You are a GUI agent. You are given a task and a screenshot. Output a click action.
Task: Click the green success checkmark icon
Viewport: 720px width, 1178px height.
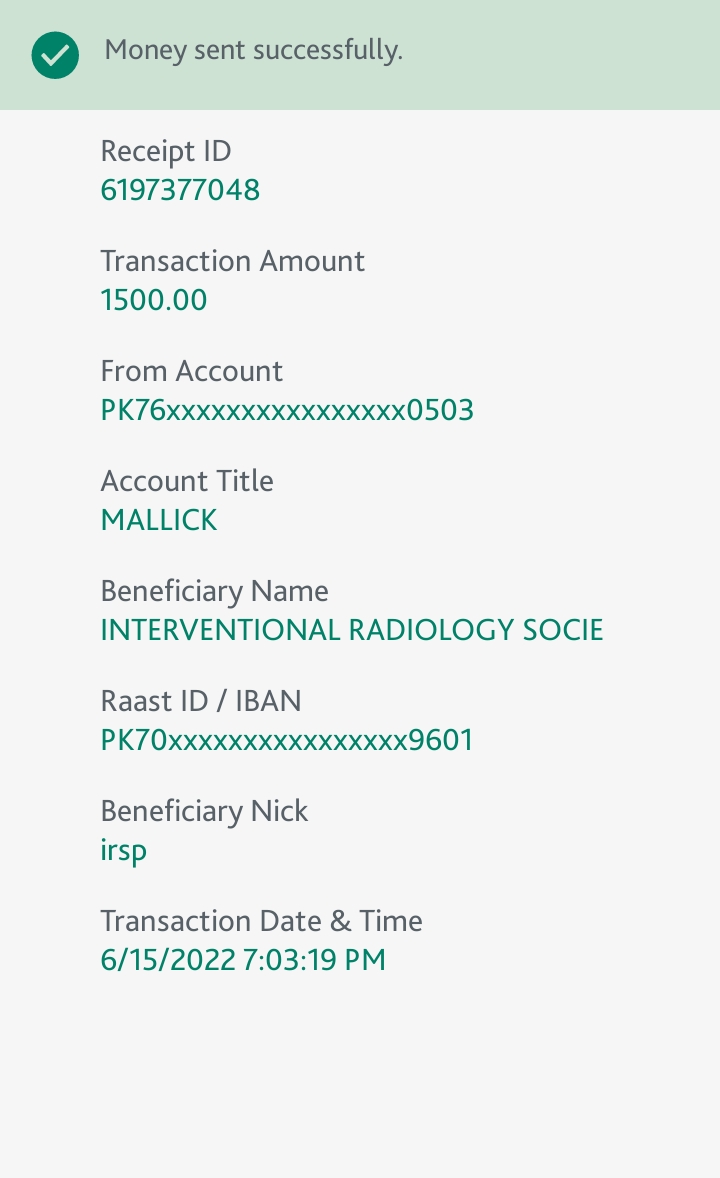coord(55,54)
